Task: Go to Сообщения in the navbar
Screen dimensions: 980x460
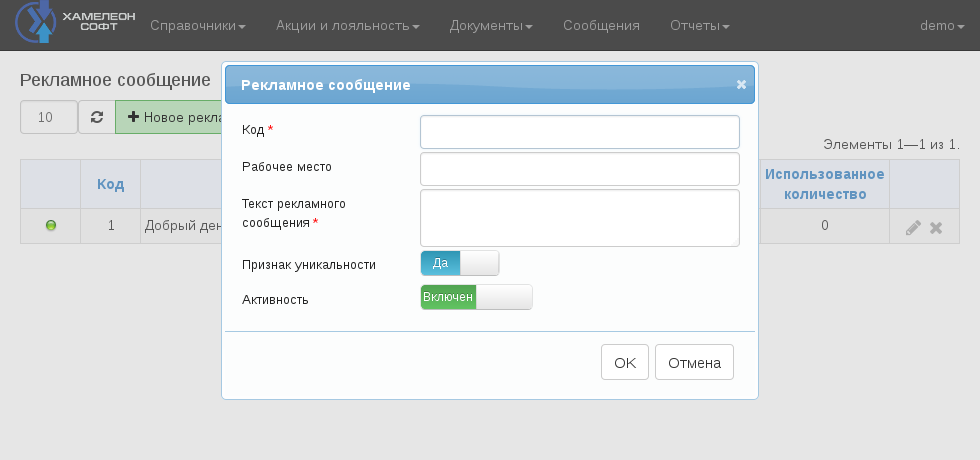Action: point(601,26)
